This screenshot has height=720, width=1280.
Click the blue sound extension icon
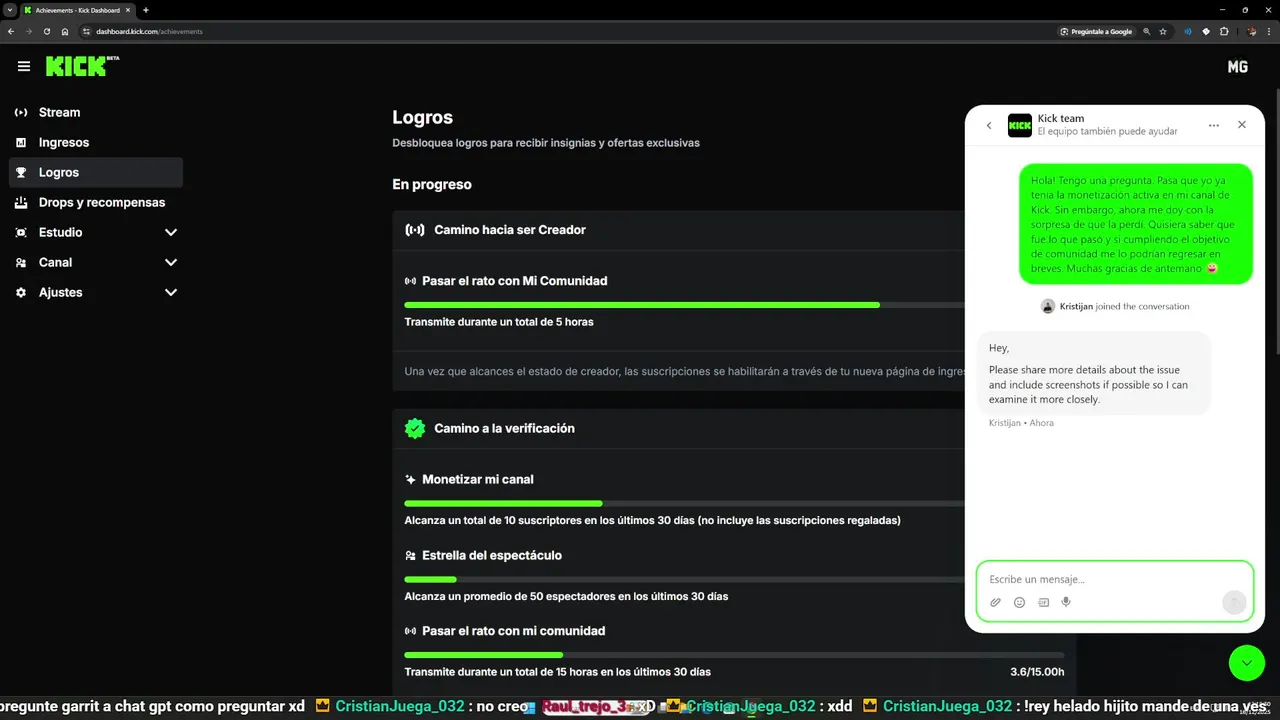[1188, 31]
